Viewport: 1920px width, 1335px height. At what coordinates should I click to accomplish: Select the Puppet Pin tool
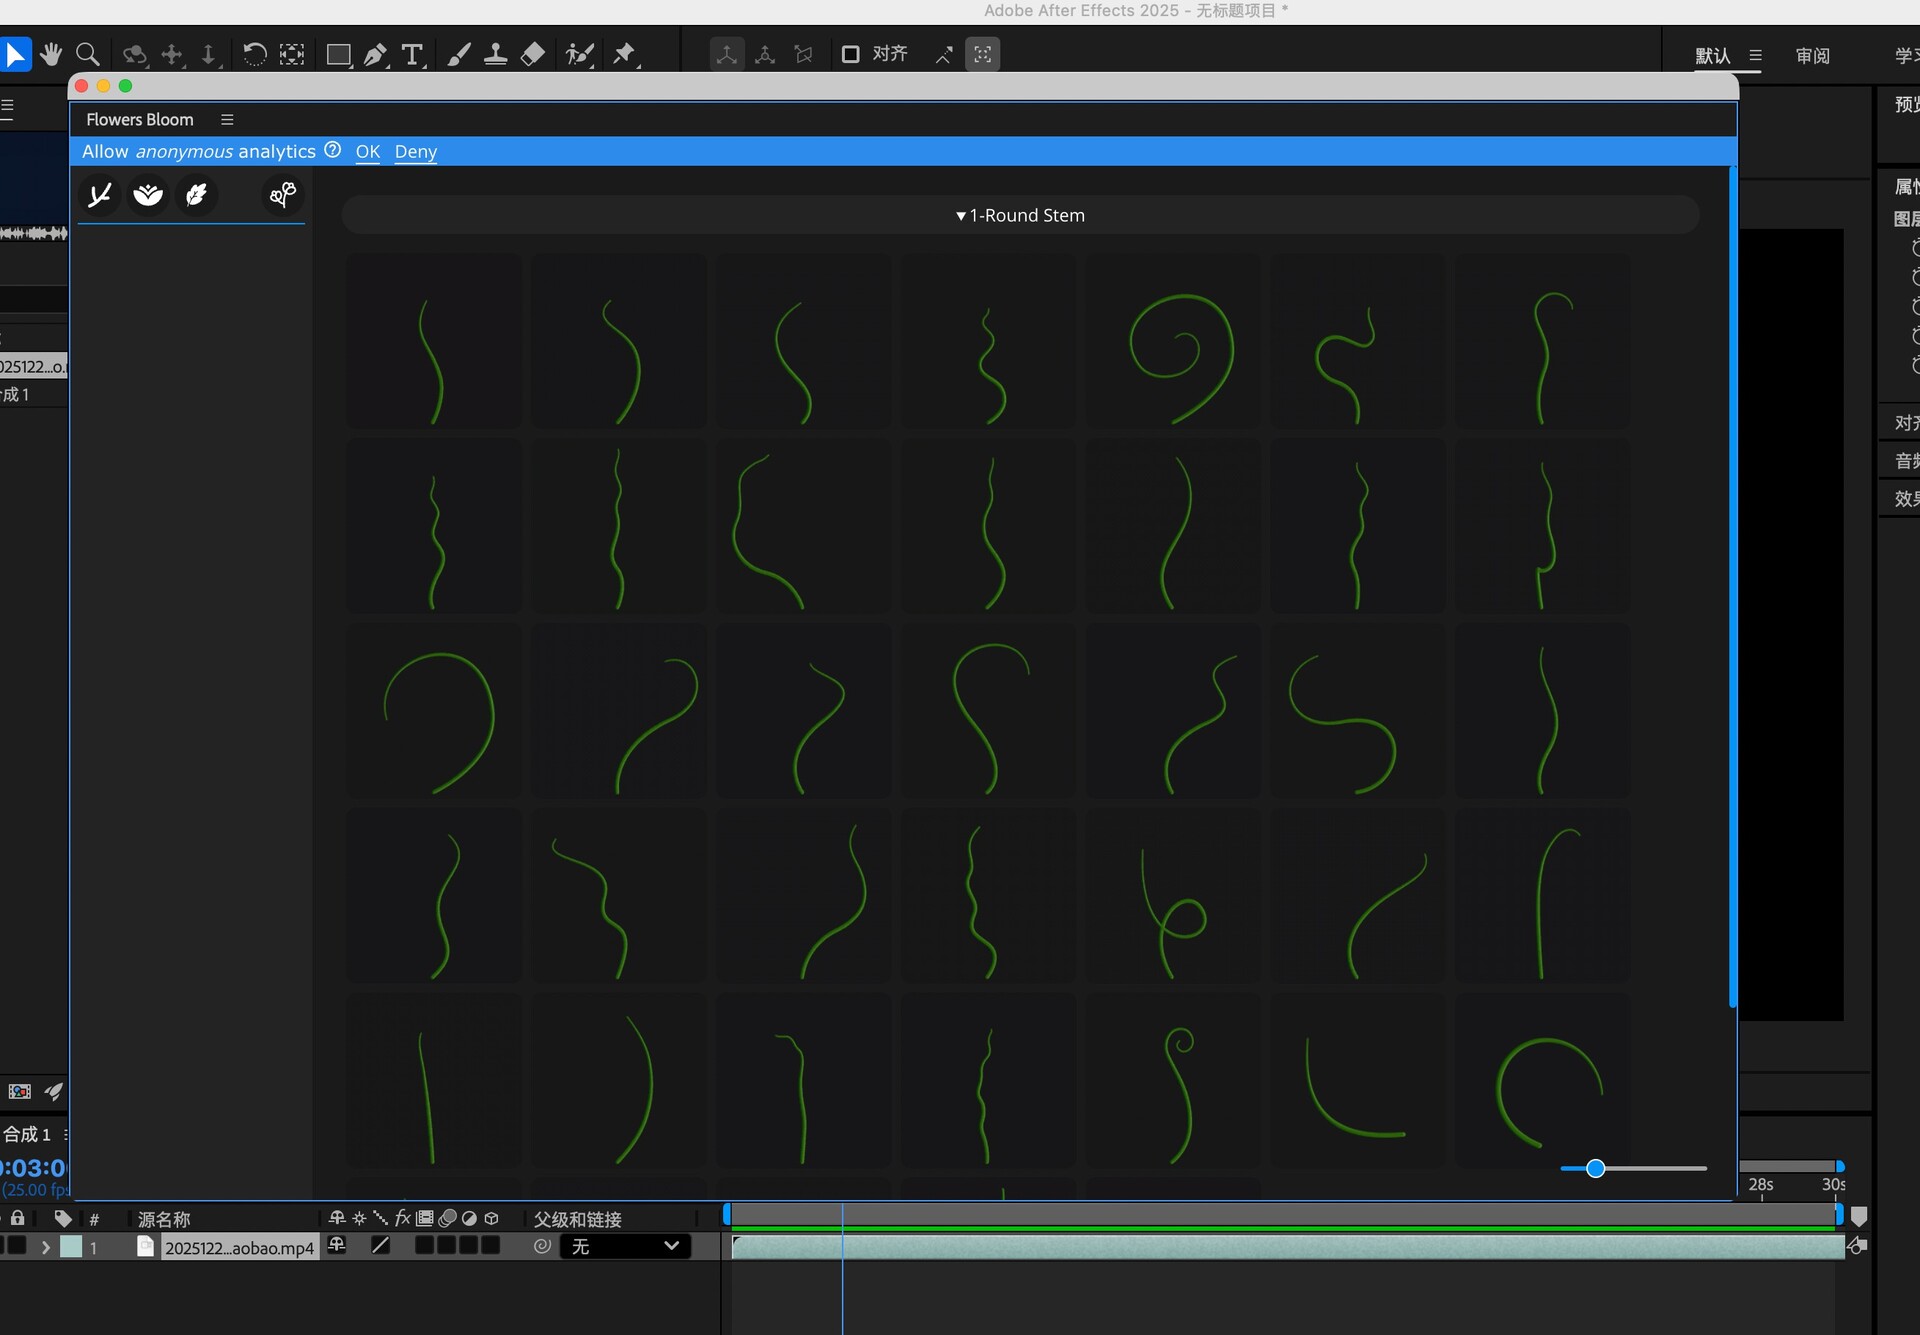[624, 54]
